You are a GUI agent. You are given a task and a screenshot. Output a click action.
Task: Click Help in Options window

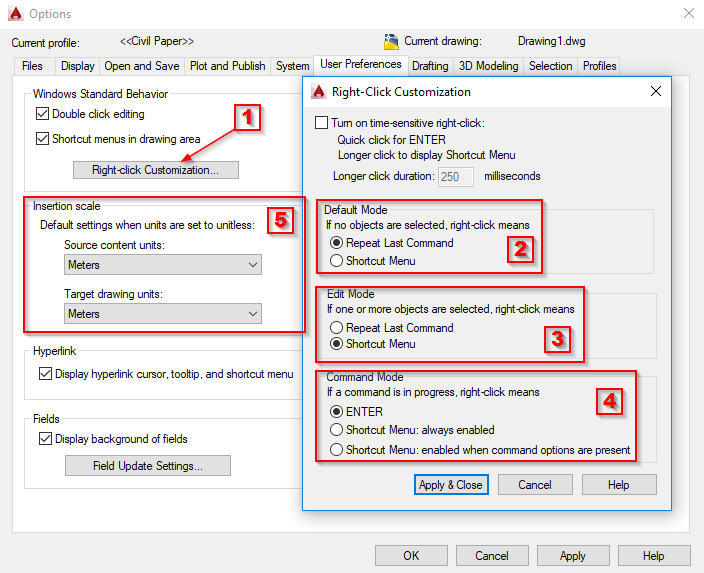tap(654, 555)
